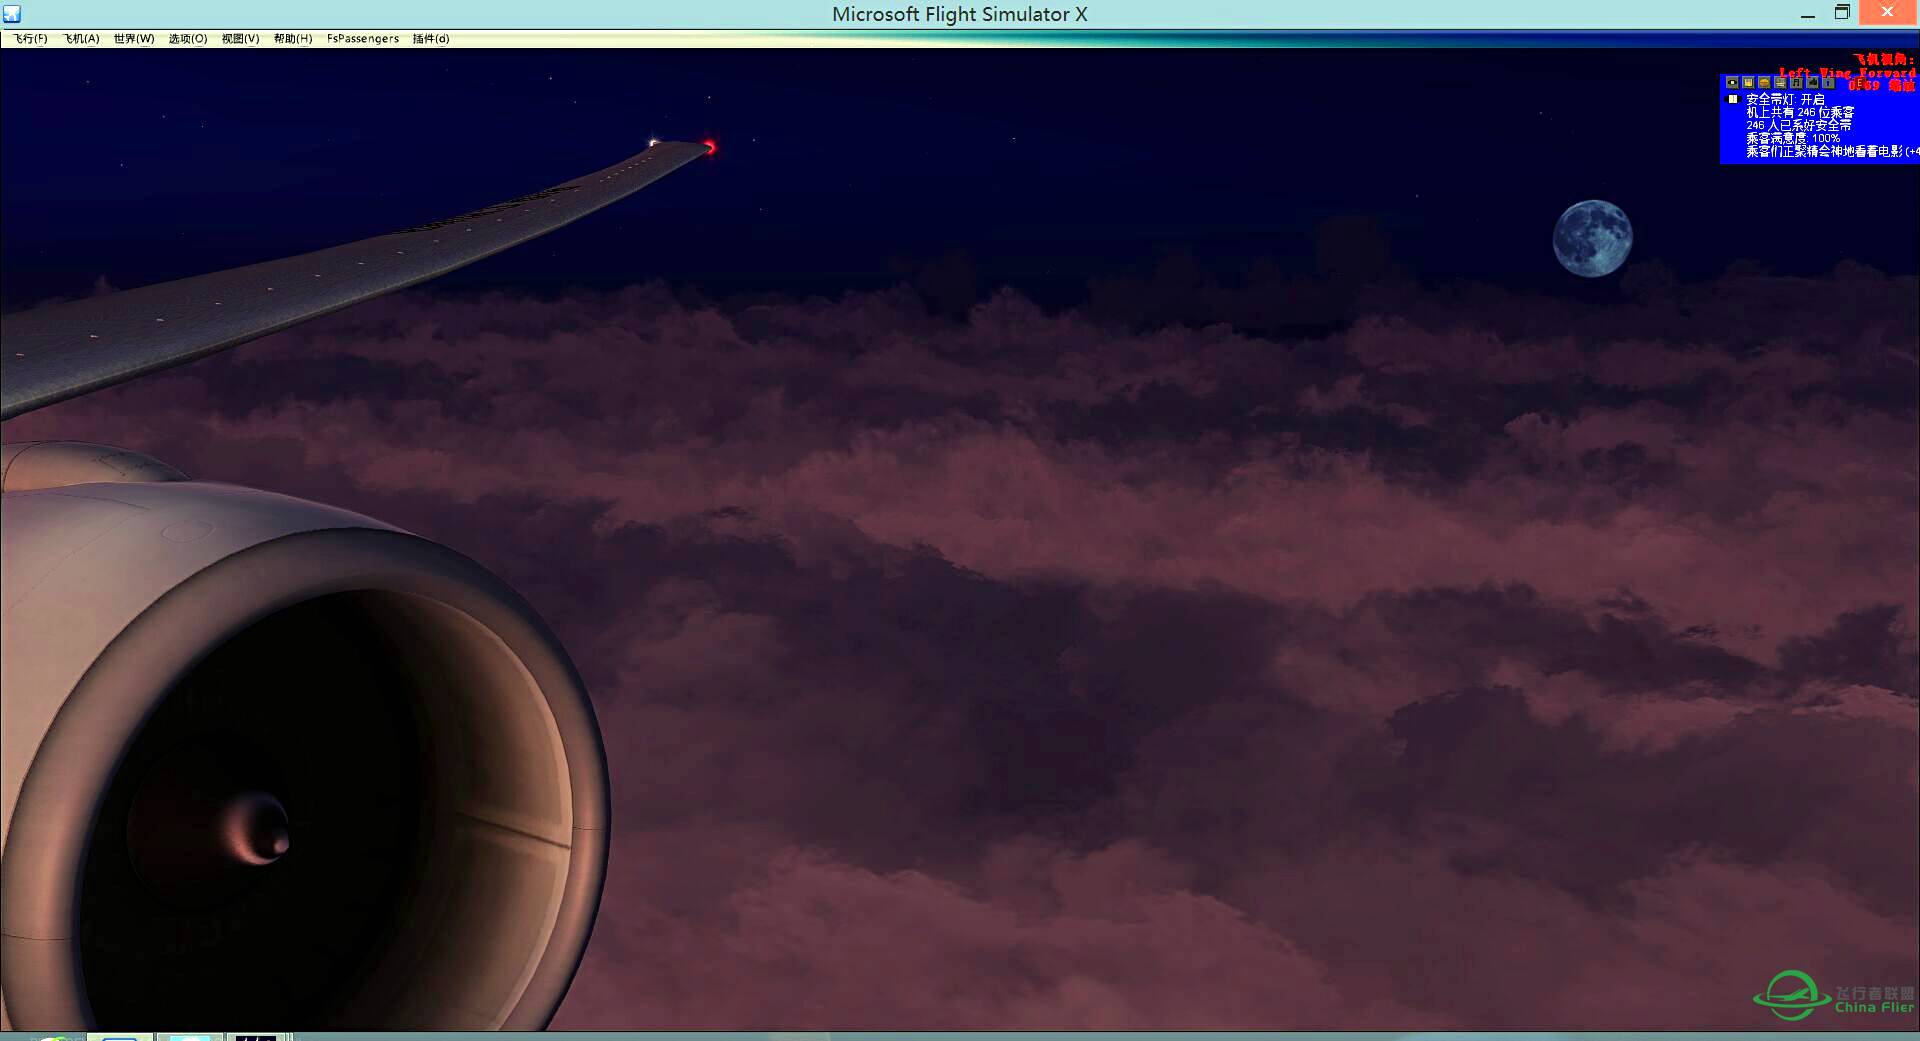Screen dimensions: 1920x1041
Task: Click the text 安全带灯: 开启
Action: tap(1785, 99)
